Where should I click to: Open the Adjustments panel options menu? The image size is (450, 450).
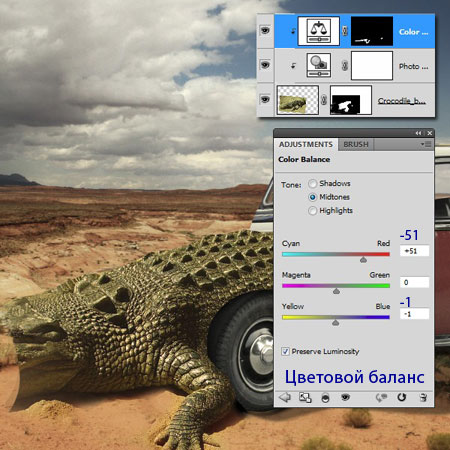(x=426, y=144)
